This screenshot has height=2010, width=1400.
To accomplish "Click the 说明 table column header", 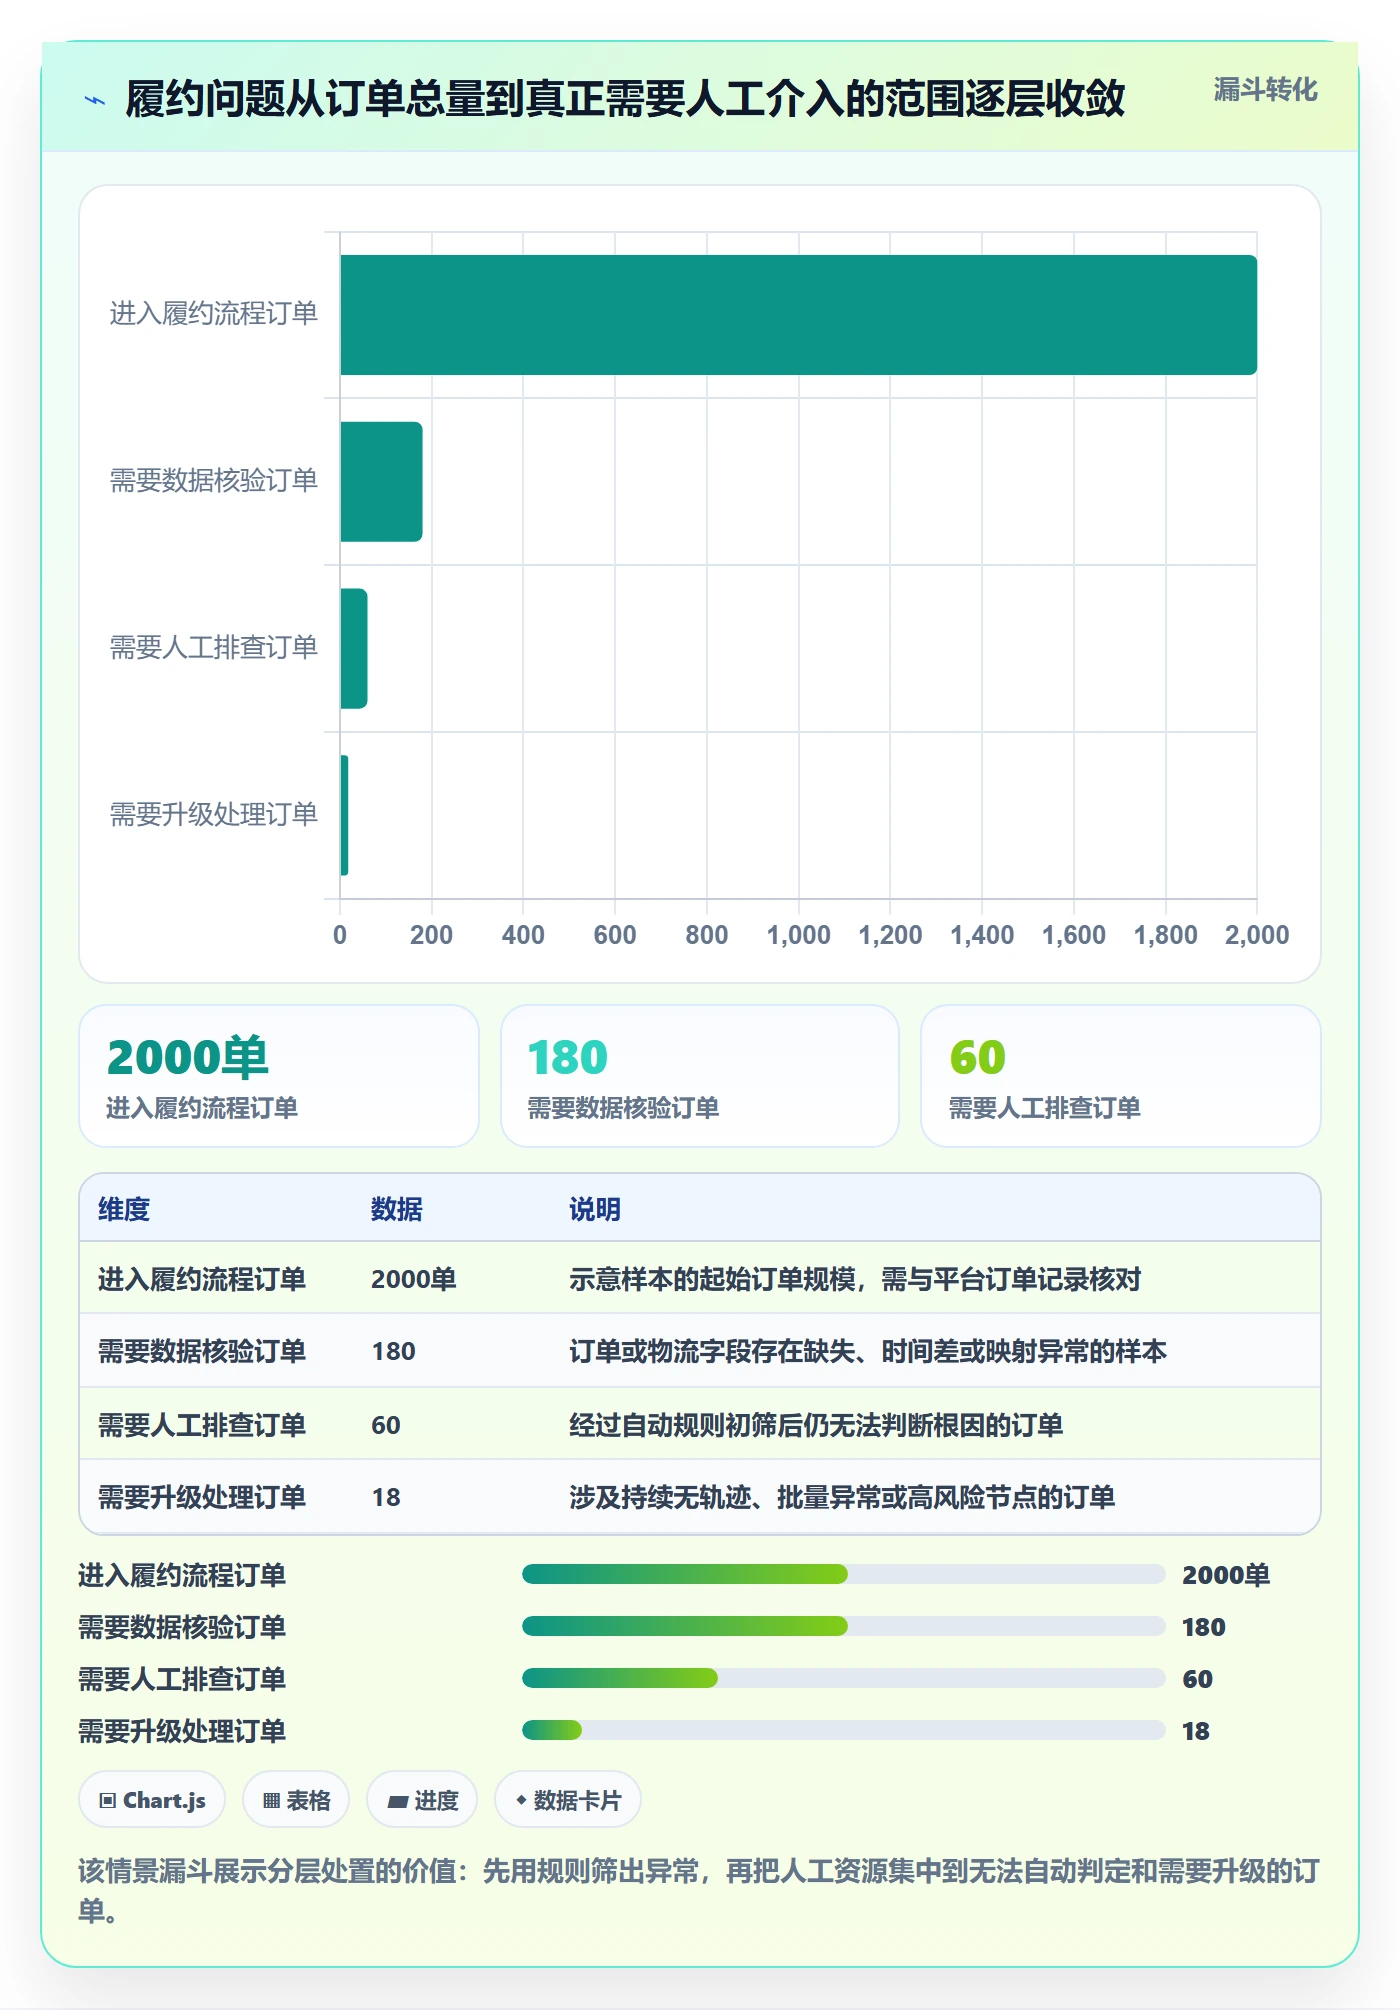I will pyautogui.click(x=595, y=1209).
